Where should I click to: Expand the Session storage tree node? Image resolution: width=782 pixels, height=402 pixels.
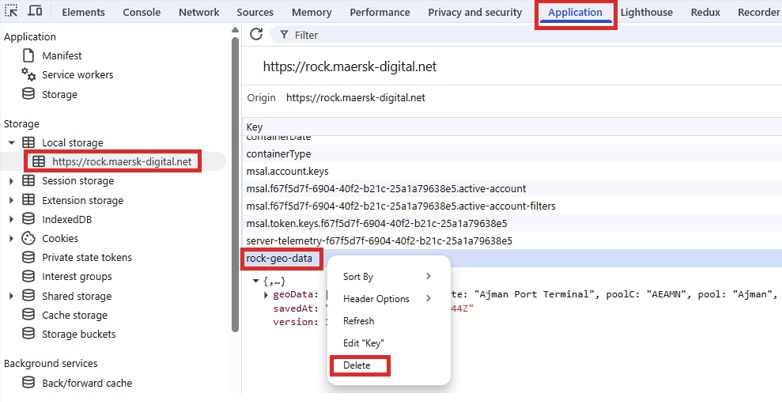click(x=12, y=181)
